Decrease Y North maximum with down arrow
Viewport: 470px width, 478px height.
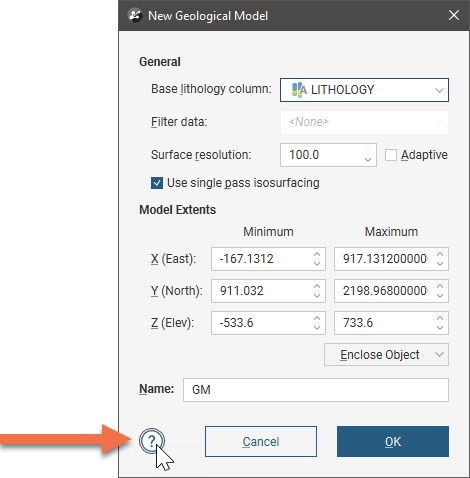point(440,296)
